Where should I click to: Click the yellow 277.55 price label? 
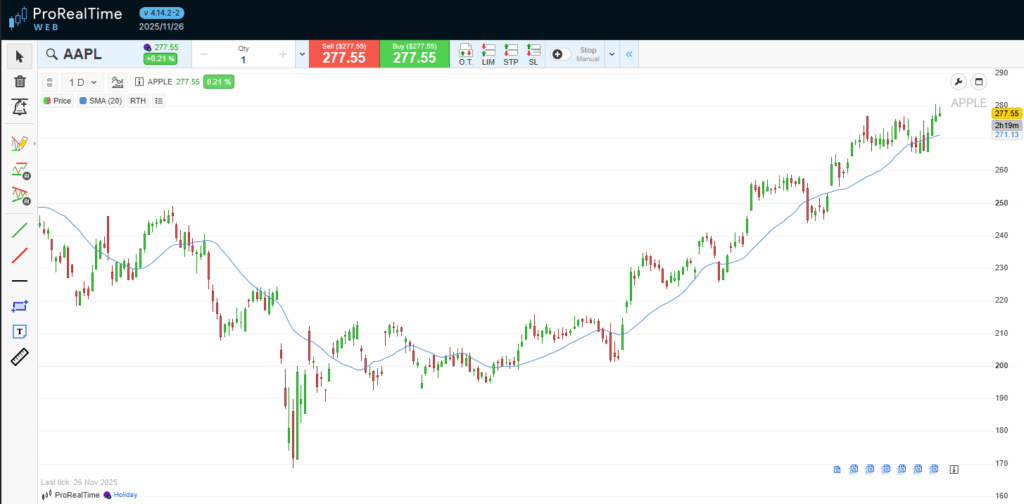pos(1007,114)
